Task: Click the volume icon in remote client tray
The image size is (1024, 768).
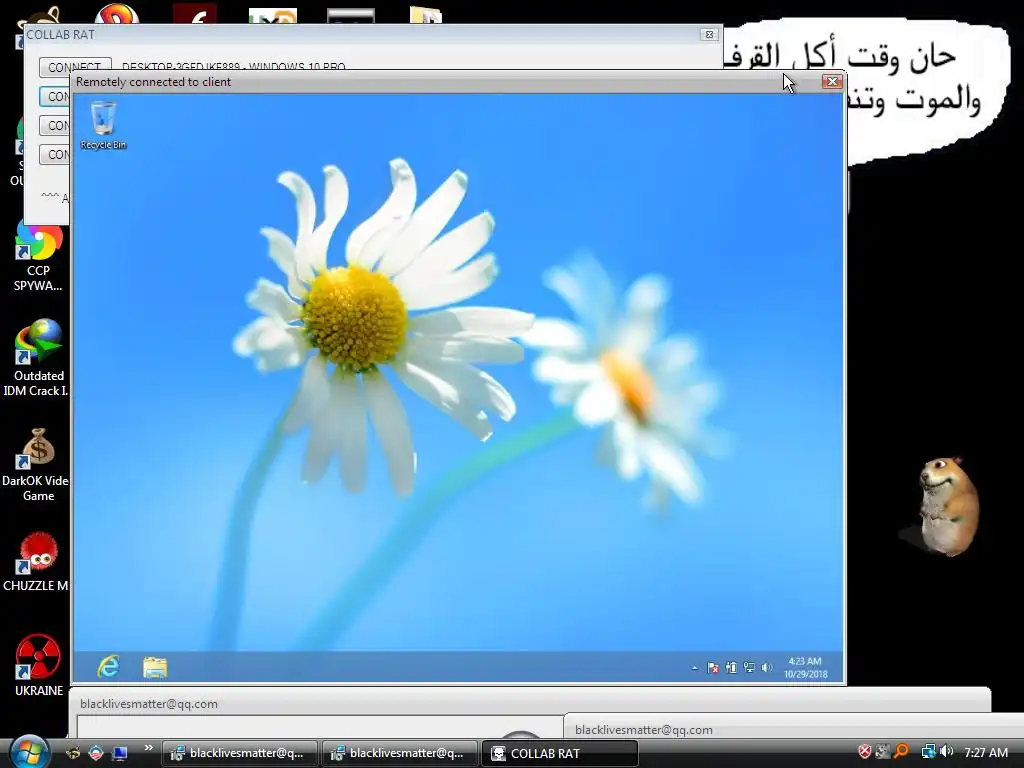Action: click(767, 667)
